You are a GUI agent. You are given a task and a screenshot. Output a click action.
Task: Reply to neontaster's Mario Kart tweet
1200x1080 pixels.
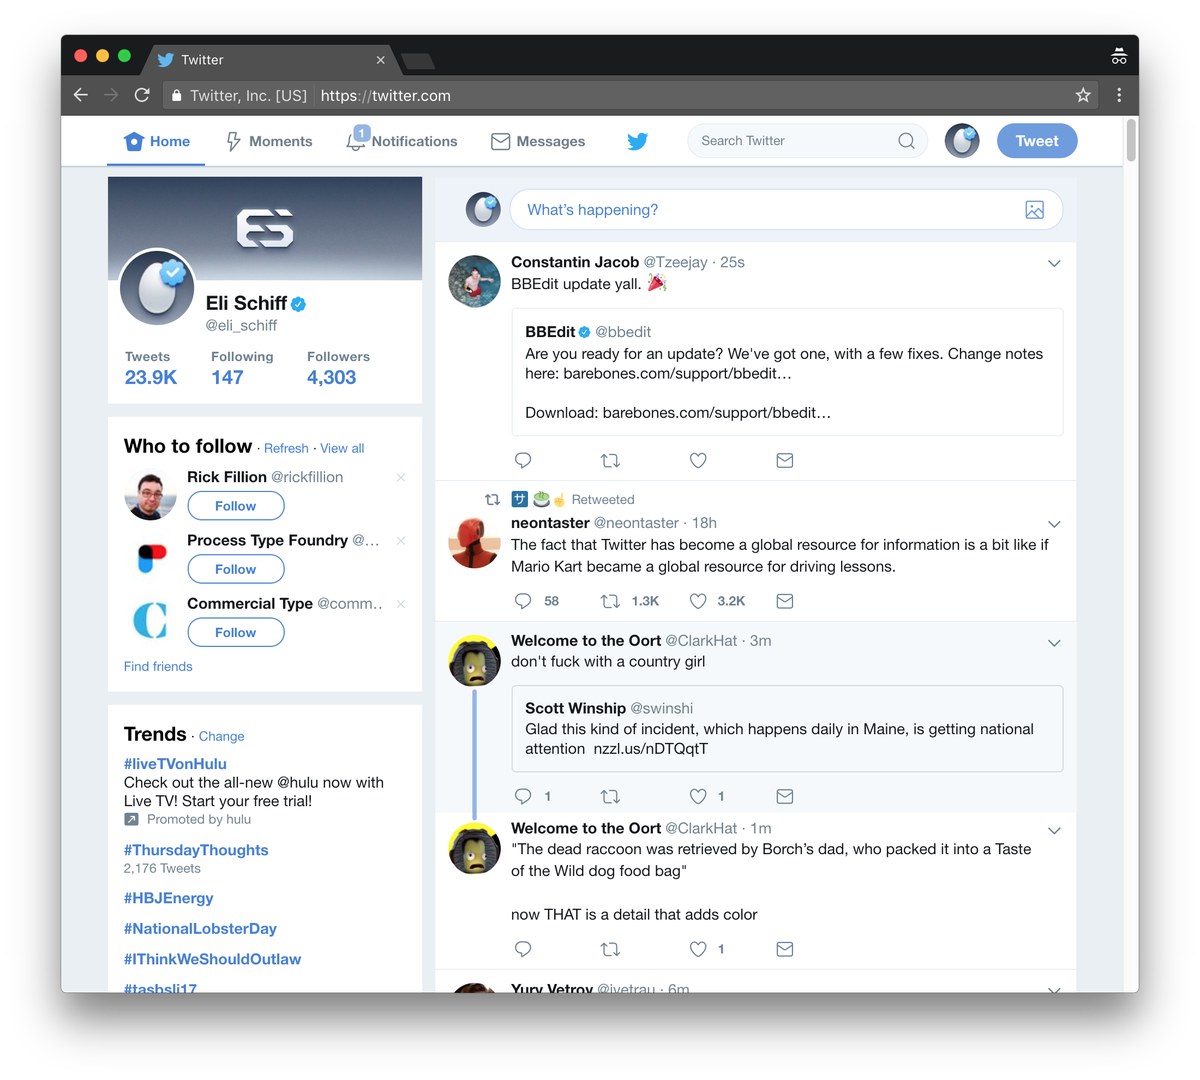click(x=523, y=601)
